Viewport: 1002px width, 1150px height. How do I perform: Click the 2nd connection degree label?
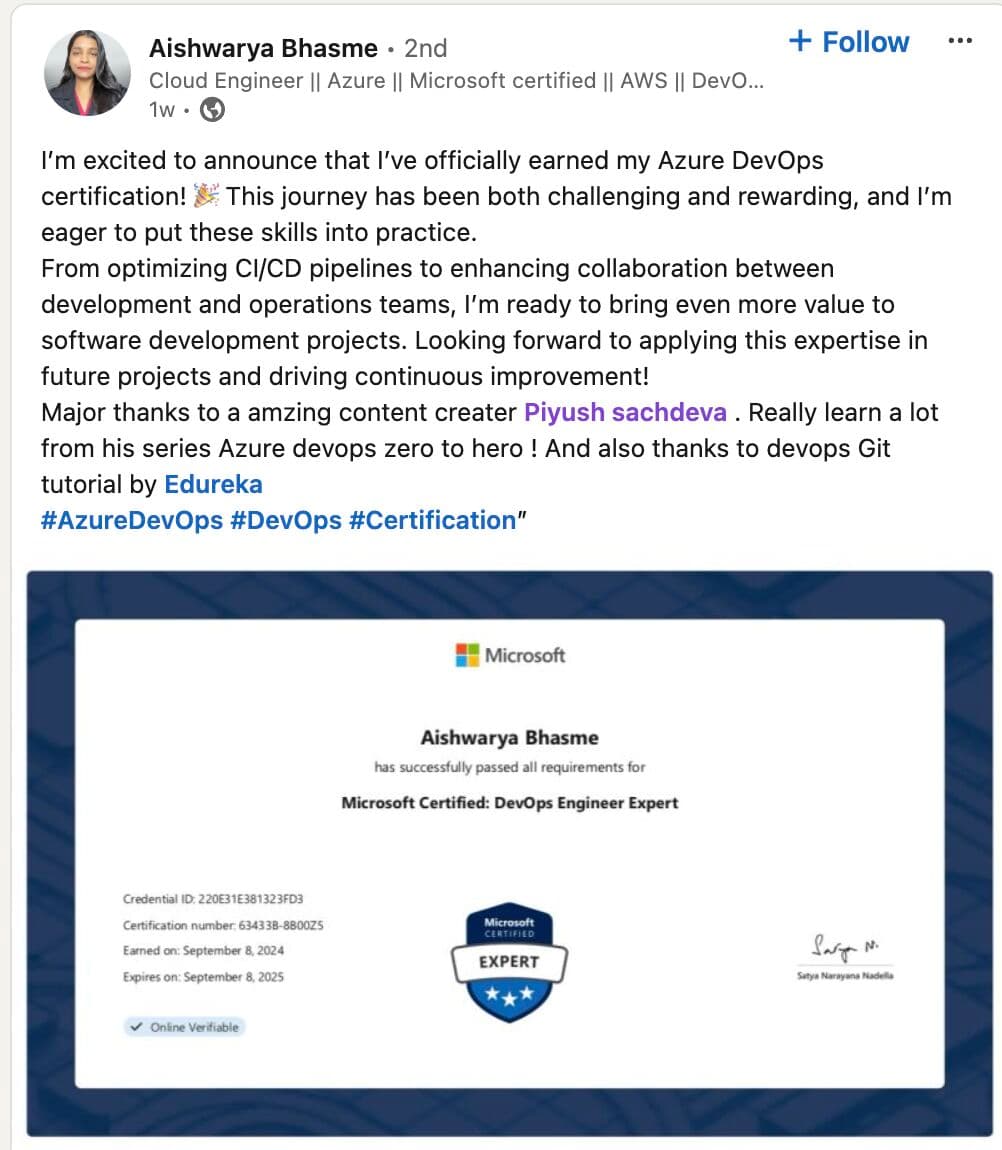[x=425, y=48]
